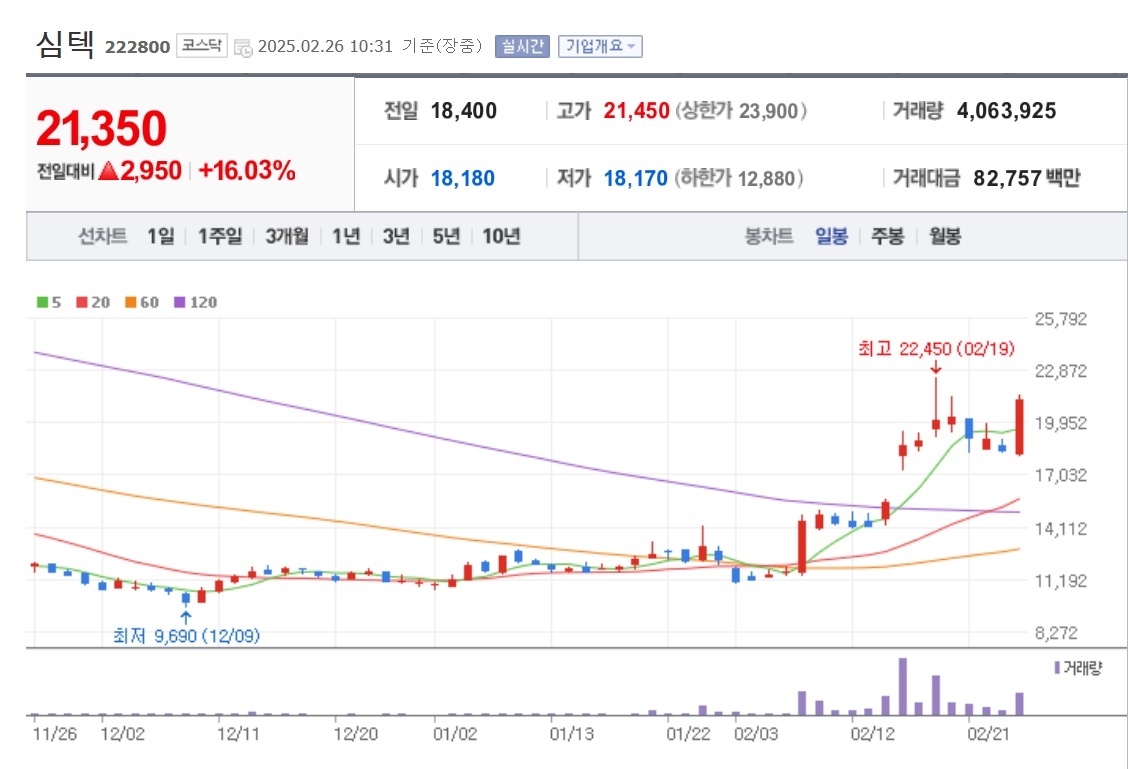Click the 01/02 date axis label
Image resolution: width=1128 pixels, height=769 pixels.
(x=455, y=734)
